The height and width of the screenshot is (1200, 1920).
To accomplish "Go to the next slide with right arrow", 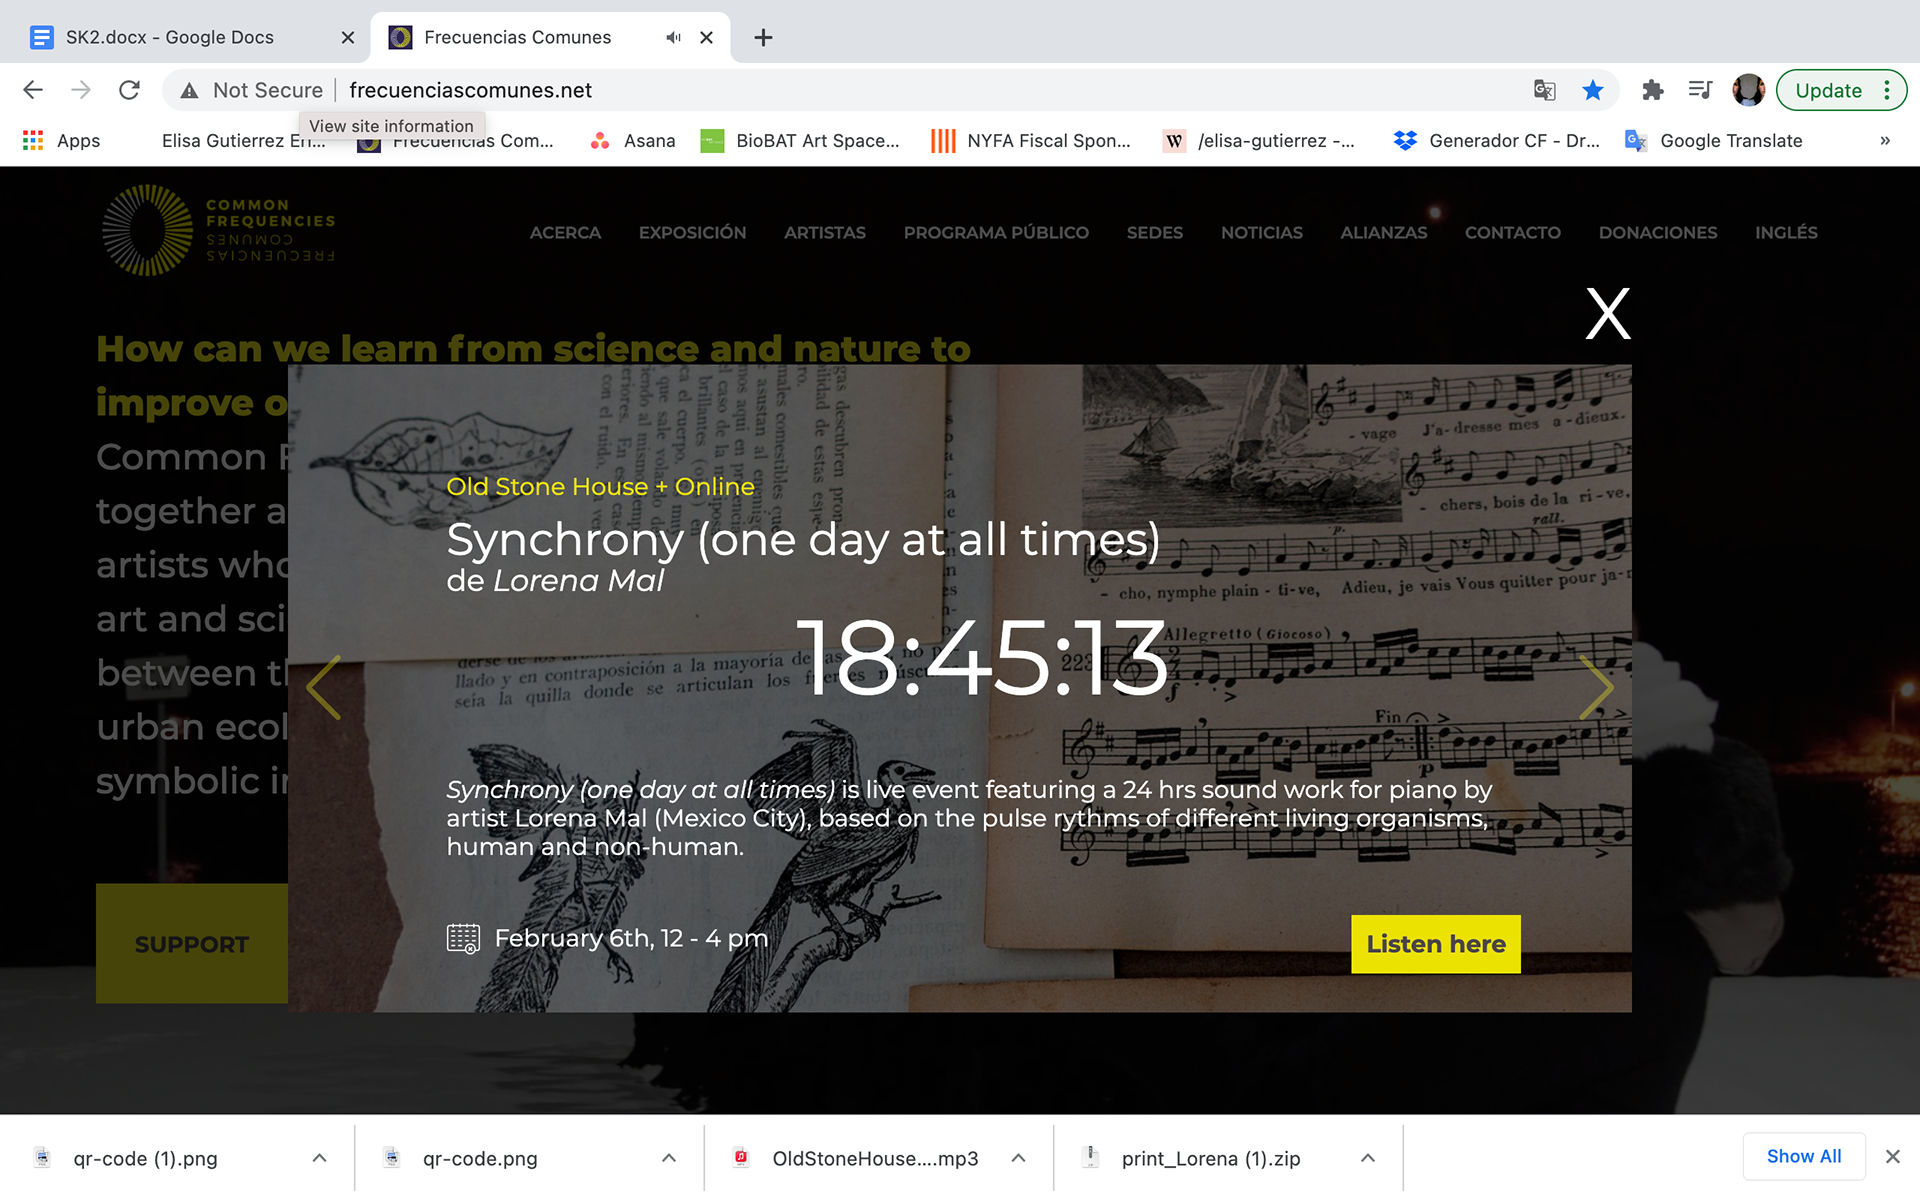I will pyautogui.click(x=1596, y=687).
